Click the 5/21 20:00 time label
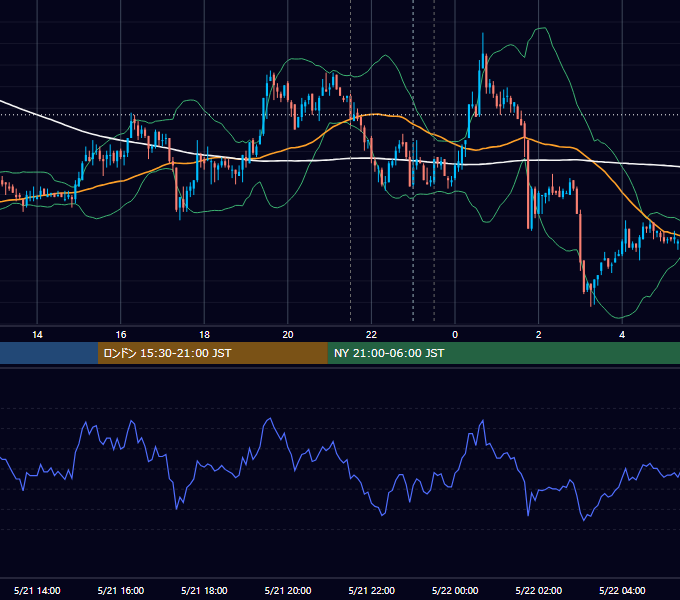Screen dimensions: 680x600 pos(288,590)
